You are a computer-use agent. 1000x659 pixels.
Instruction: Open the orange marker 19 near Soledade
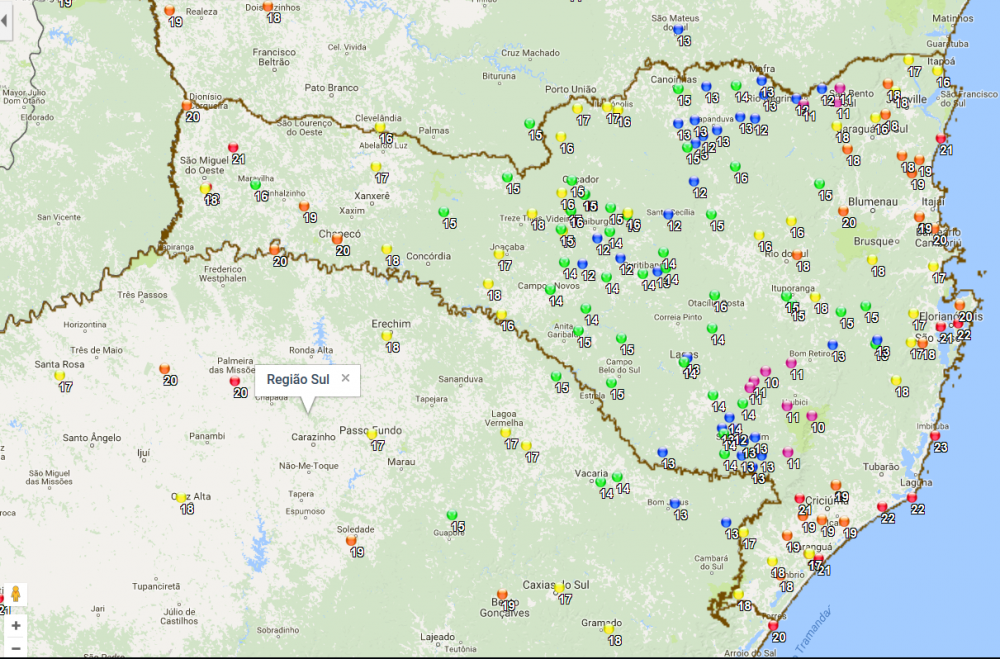(x=352, y=540)
